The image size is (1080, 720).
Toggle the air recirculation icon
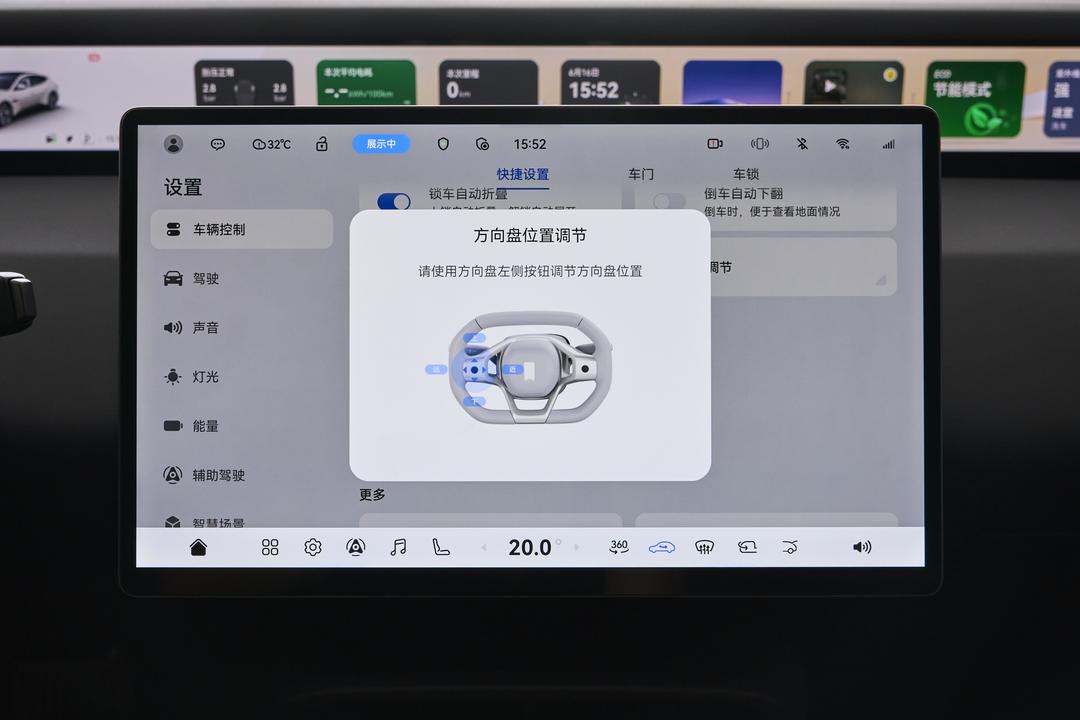pos(747,547)
